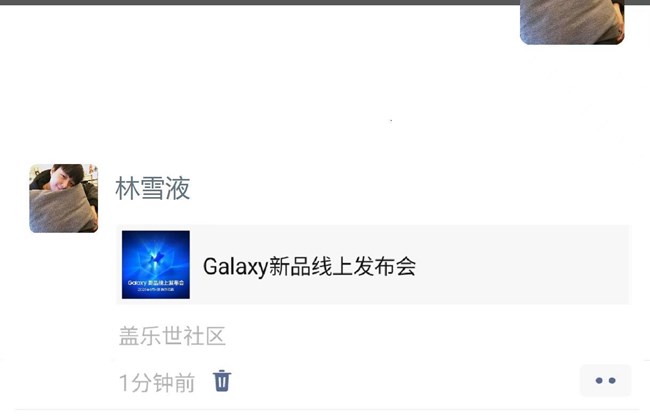This screenshot has height=416, width=650.
Task: Delete the post using the trash icon
Action: click(x=222, y=381)
